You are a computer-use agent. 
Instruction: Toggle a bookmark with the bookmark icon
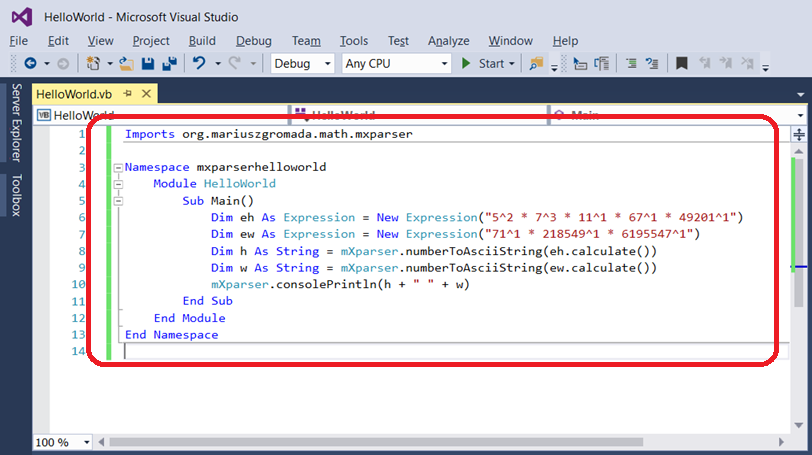pos(682,64)
